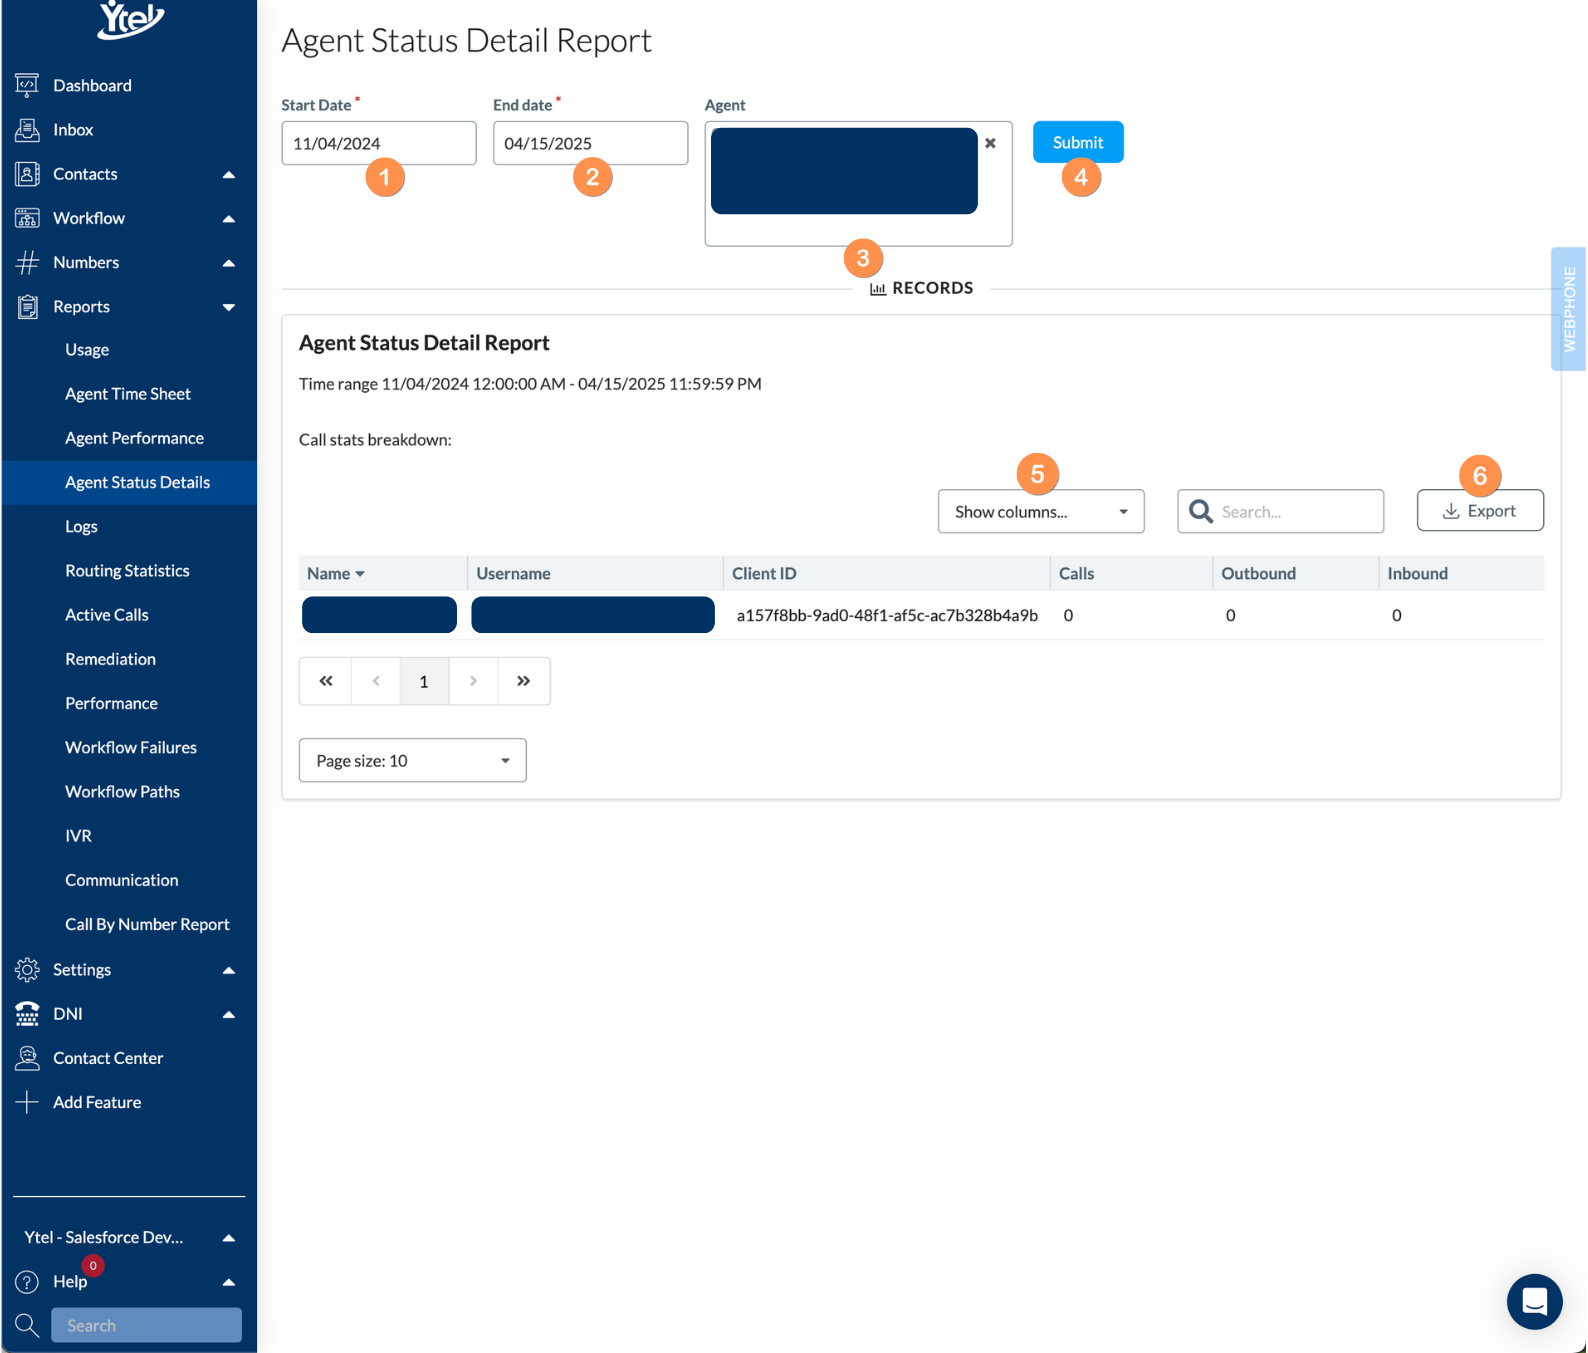Select Agent Status Details in sidebar
This screenshot has width=1588, height=1353.
click(x=129, y=482)
